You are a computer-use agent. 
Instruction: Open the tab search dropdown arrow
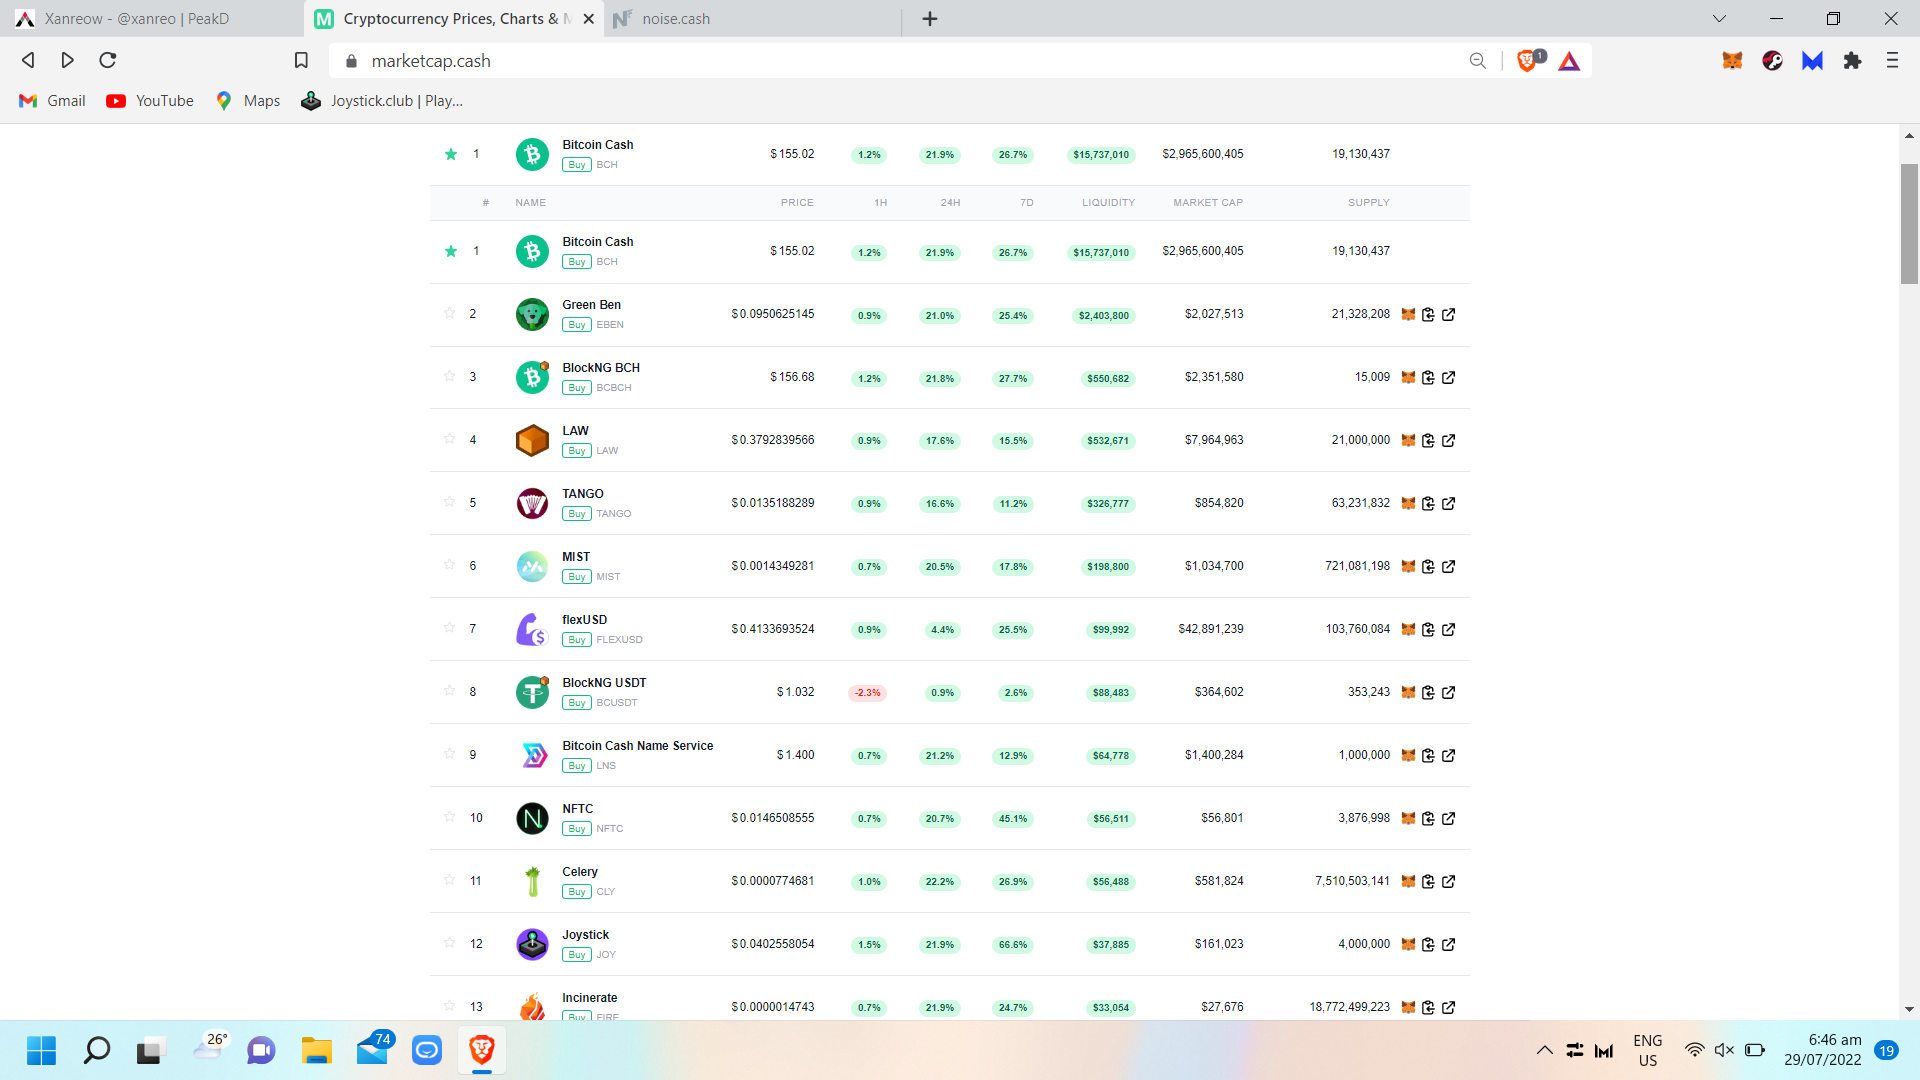1719,19
